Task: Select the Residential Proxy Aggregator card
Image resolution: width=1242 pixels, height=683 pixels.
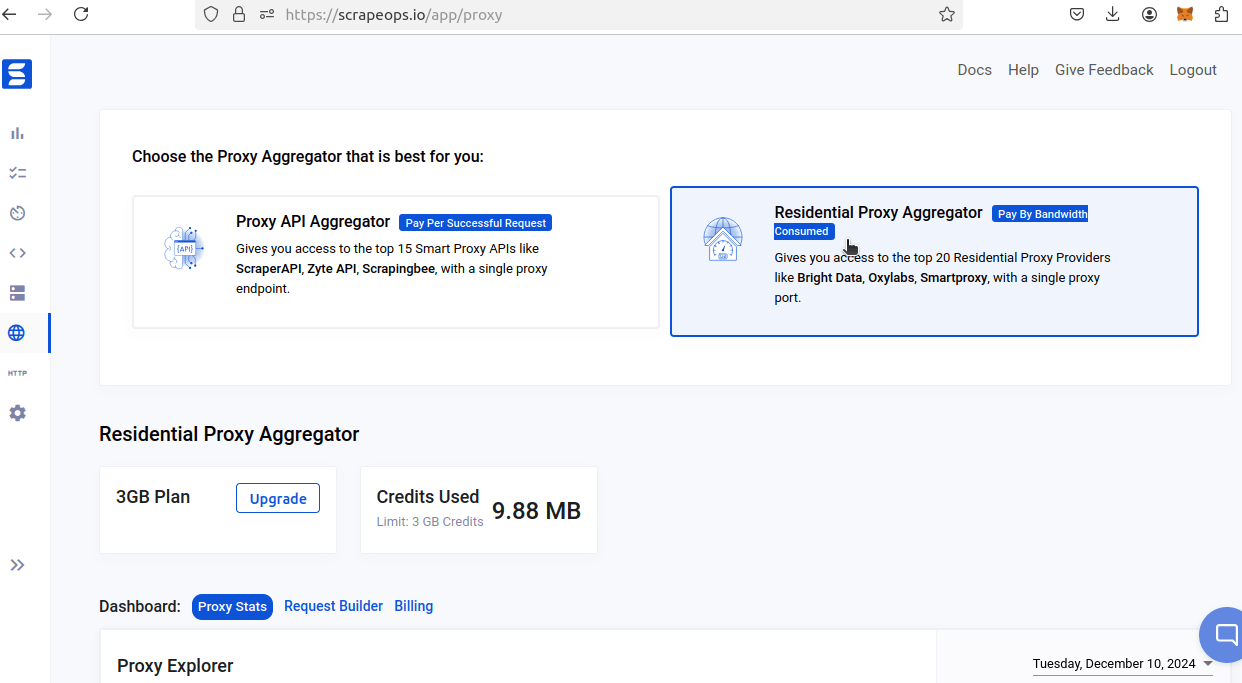Action: 934,261
